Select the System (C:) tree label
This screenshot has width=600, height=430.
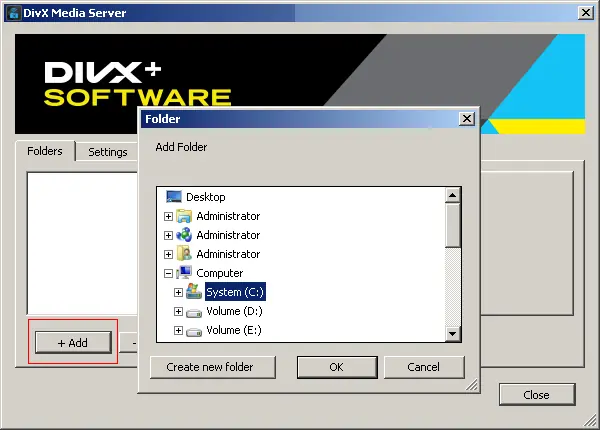(235, 292)
